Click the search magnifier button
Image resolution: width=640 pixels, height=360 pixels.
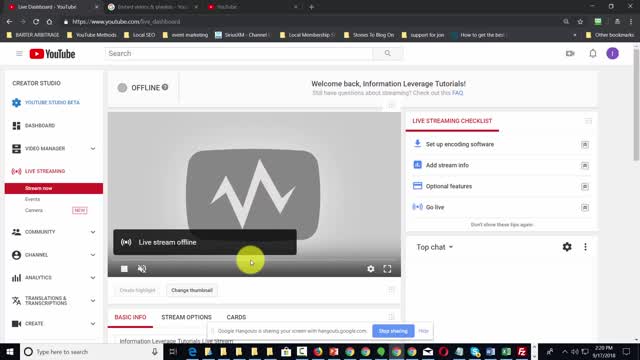[x=387, y=53]
